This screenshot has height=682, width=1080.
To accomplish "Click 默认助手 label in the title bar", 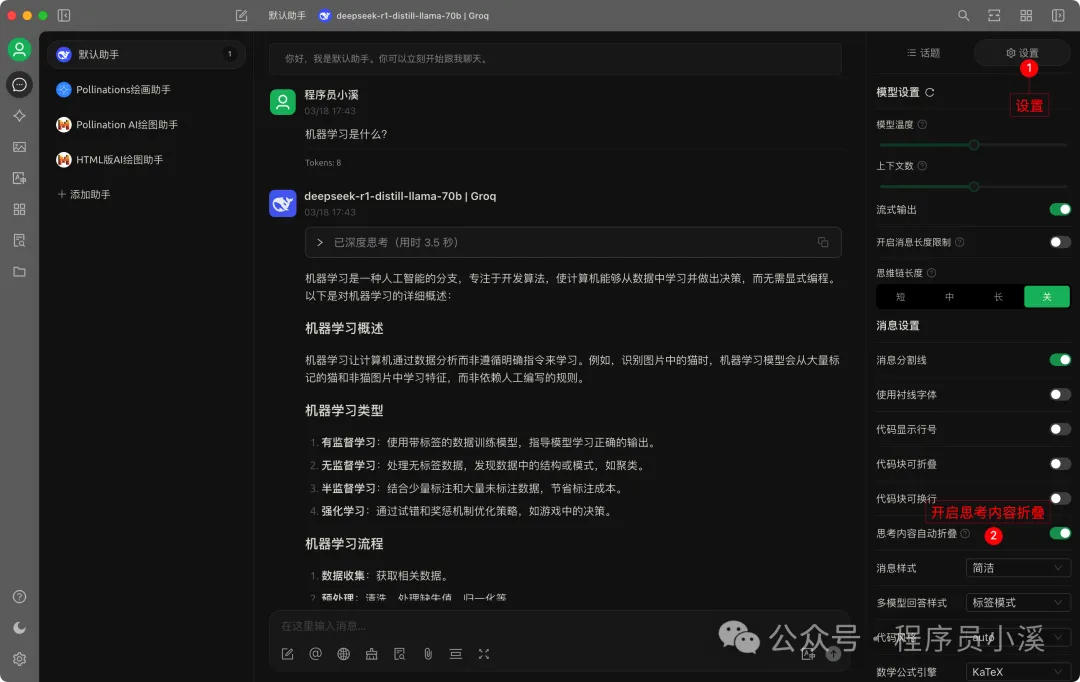I will pos(287,15).
